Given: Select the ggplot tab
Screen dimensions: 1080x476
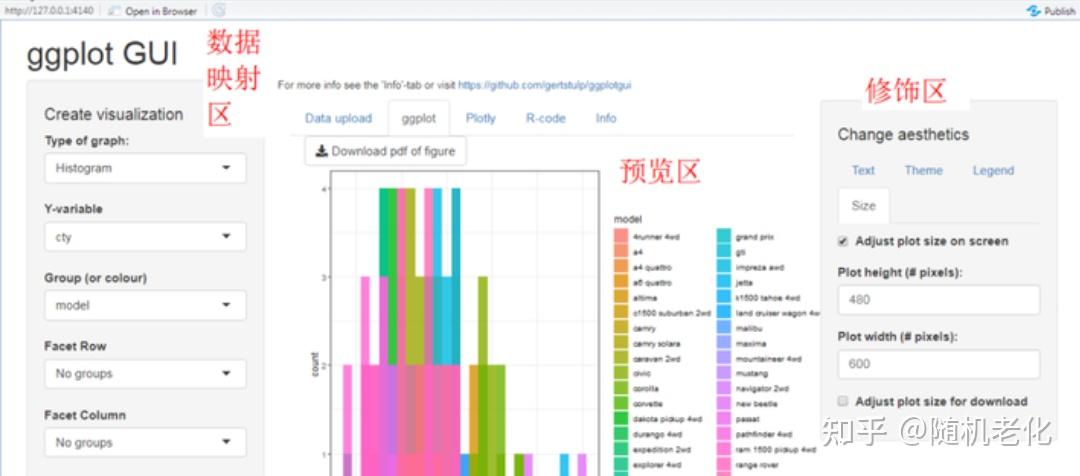Looking at the screenshot, I should (x=419, y=118).
